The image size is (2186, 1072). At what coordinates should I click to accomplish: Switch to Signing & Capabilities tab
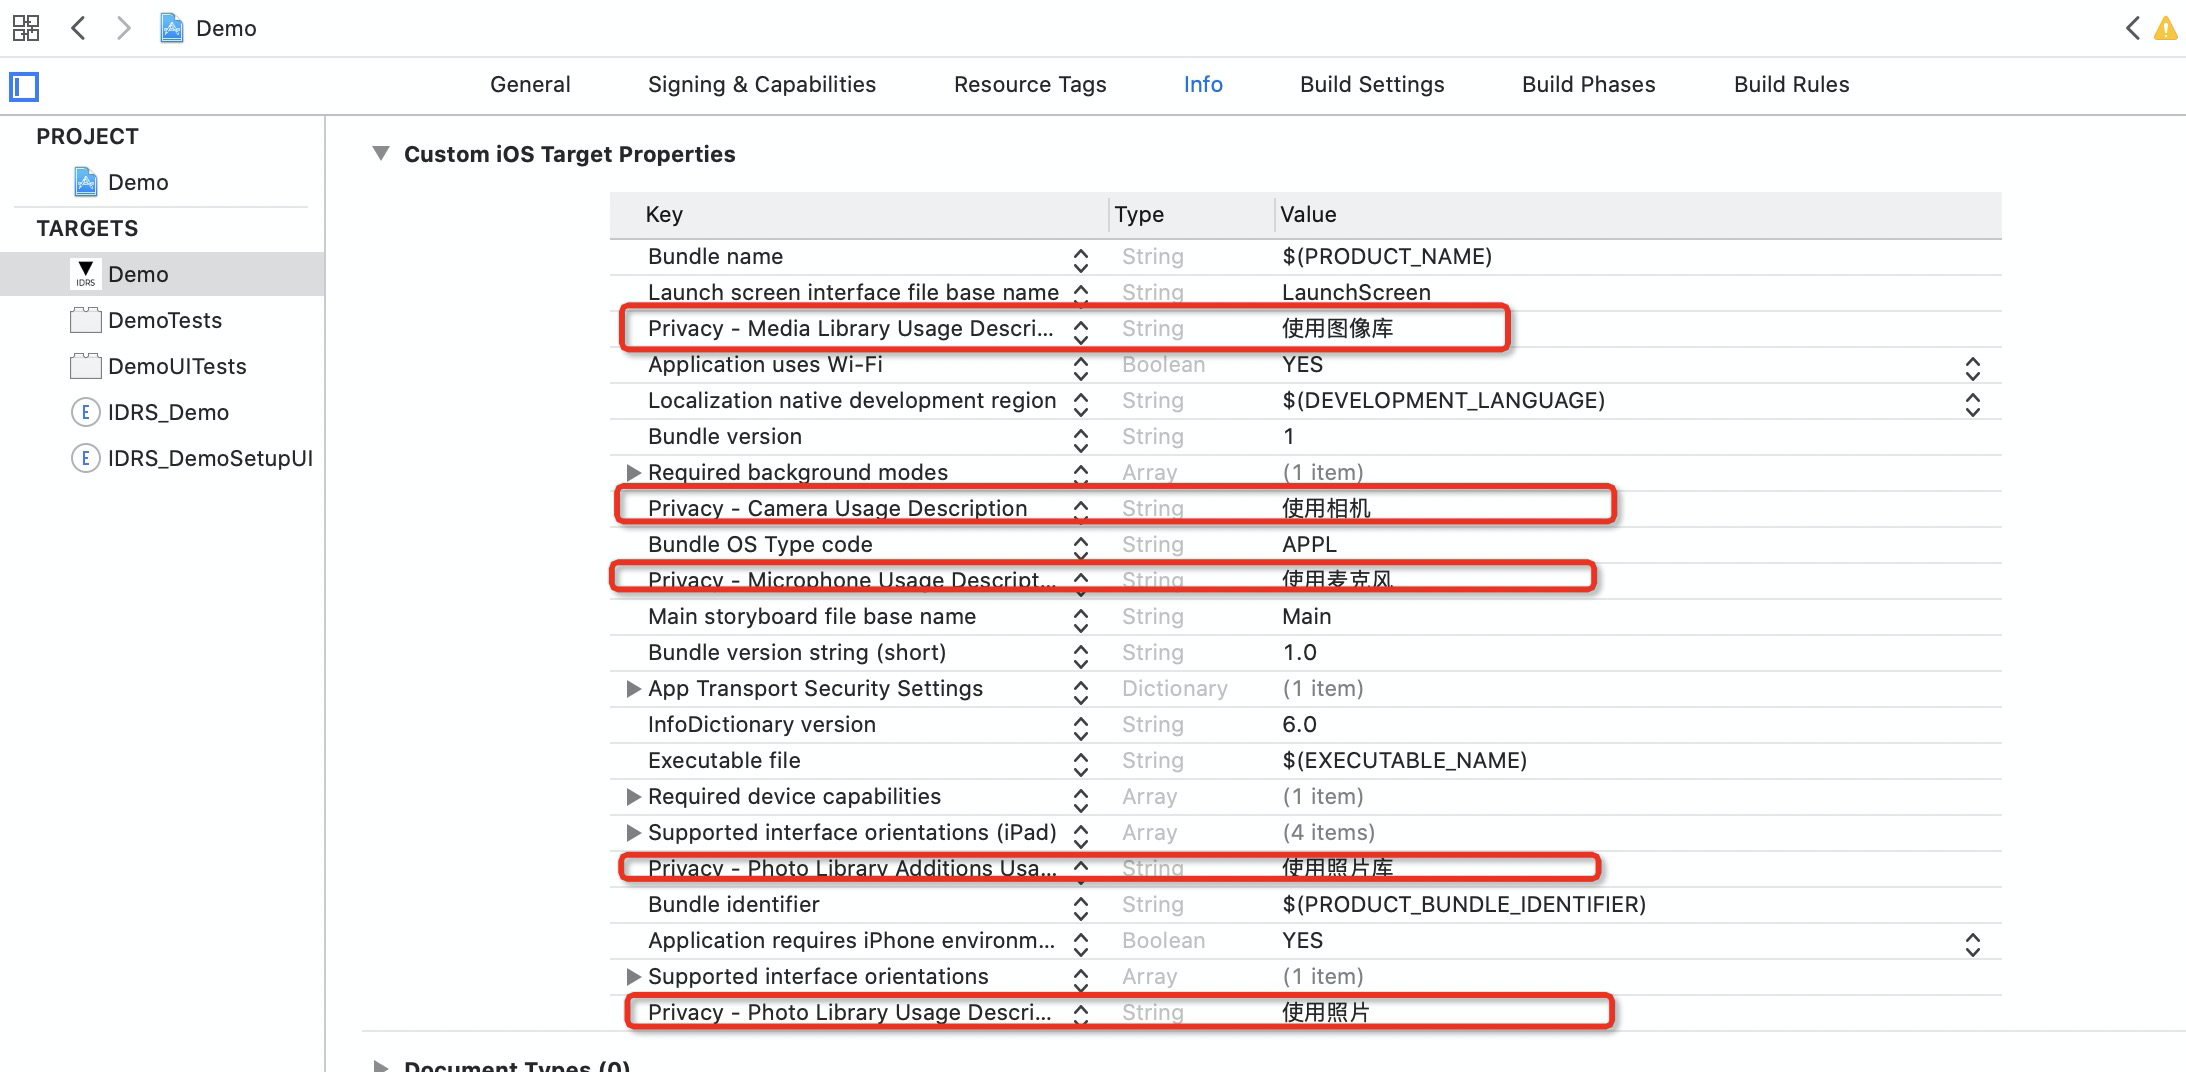pos(762,85)
